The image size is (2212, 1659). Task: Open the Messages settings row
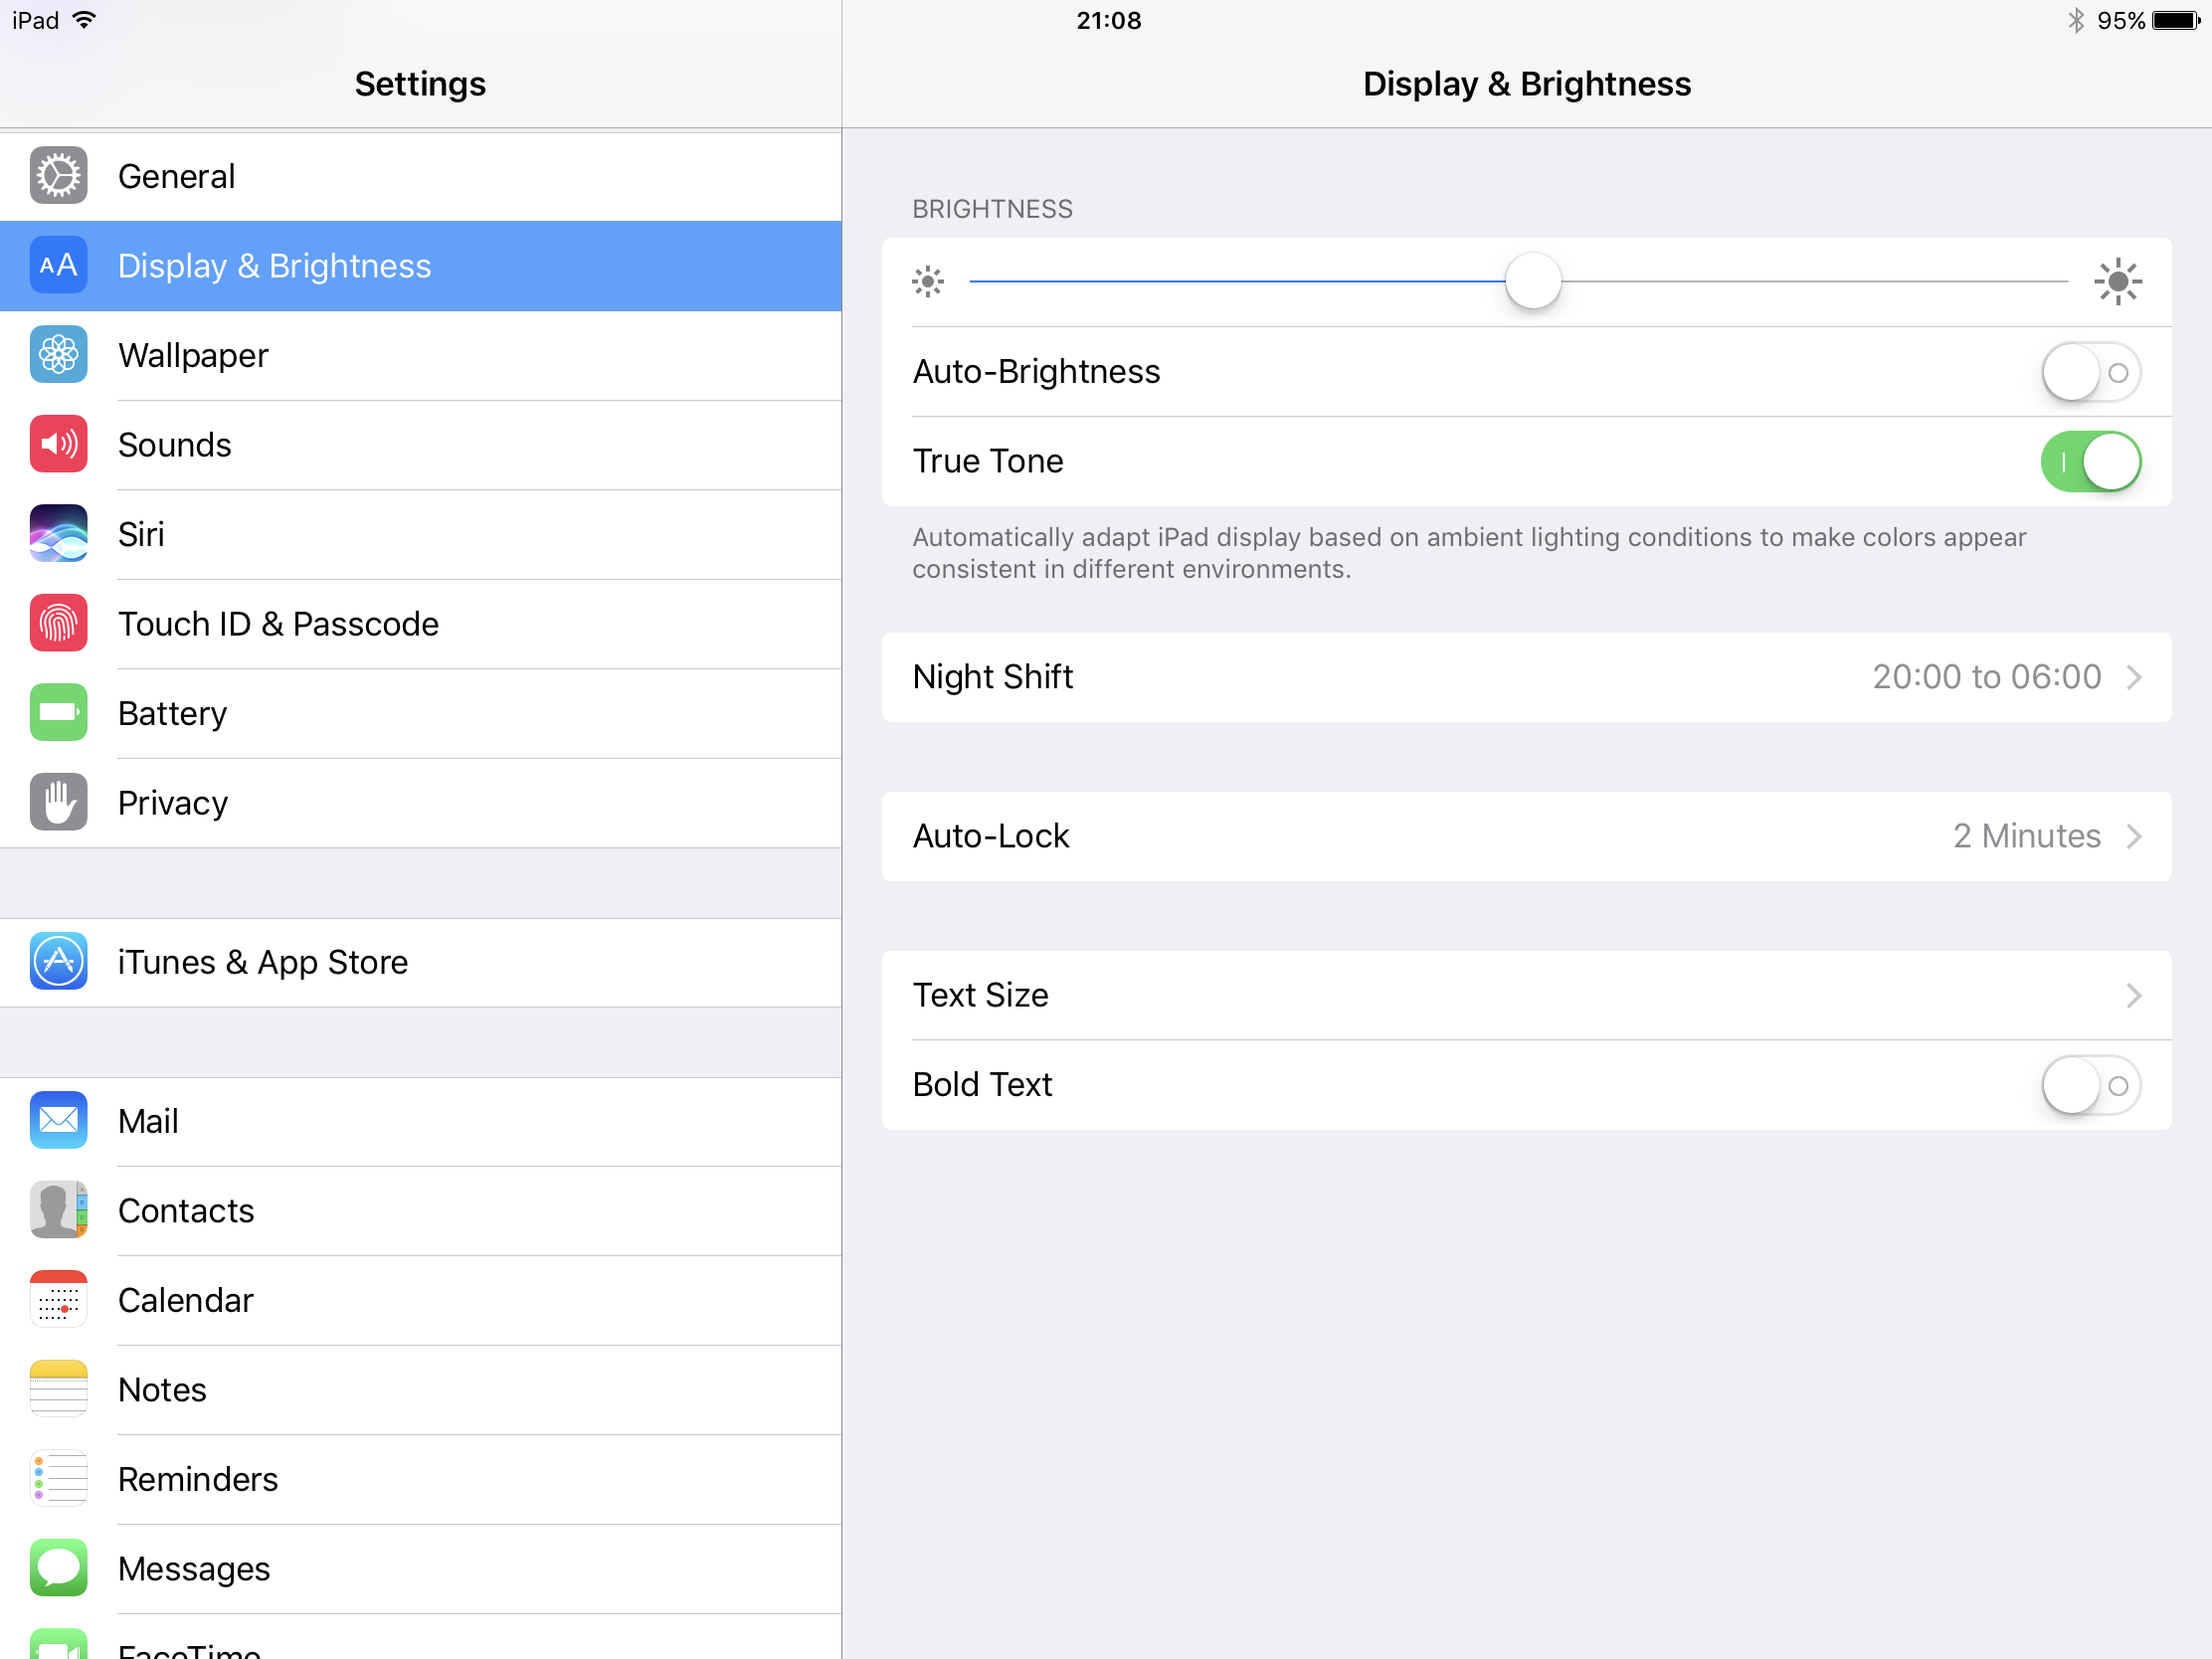[x=194, y=1569]
